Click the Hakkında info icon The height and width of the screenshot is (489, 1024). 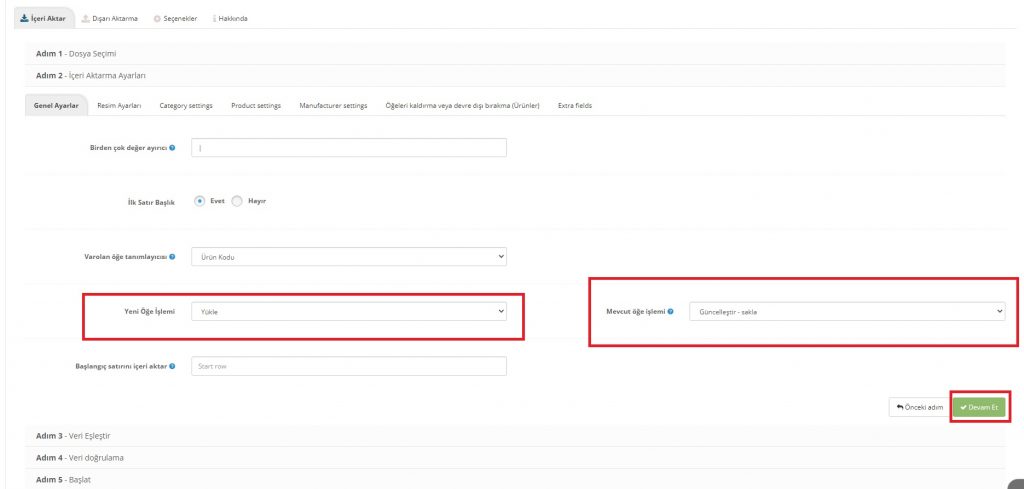coord(214,19)
